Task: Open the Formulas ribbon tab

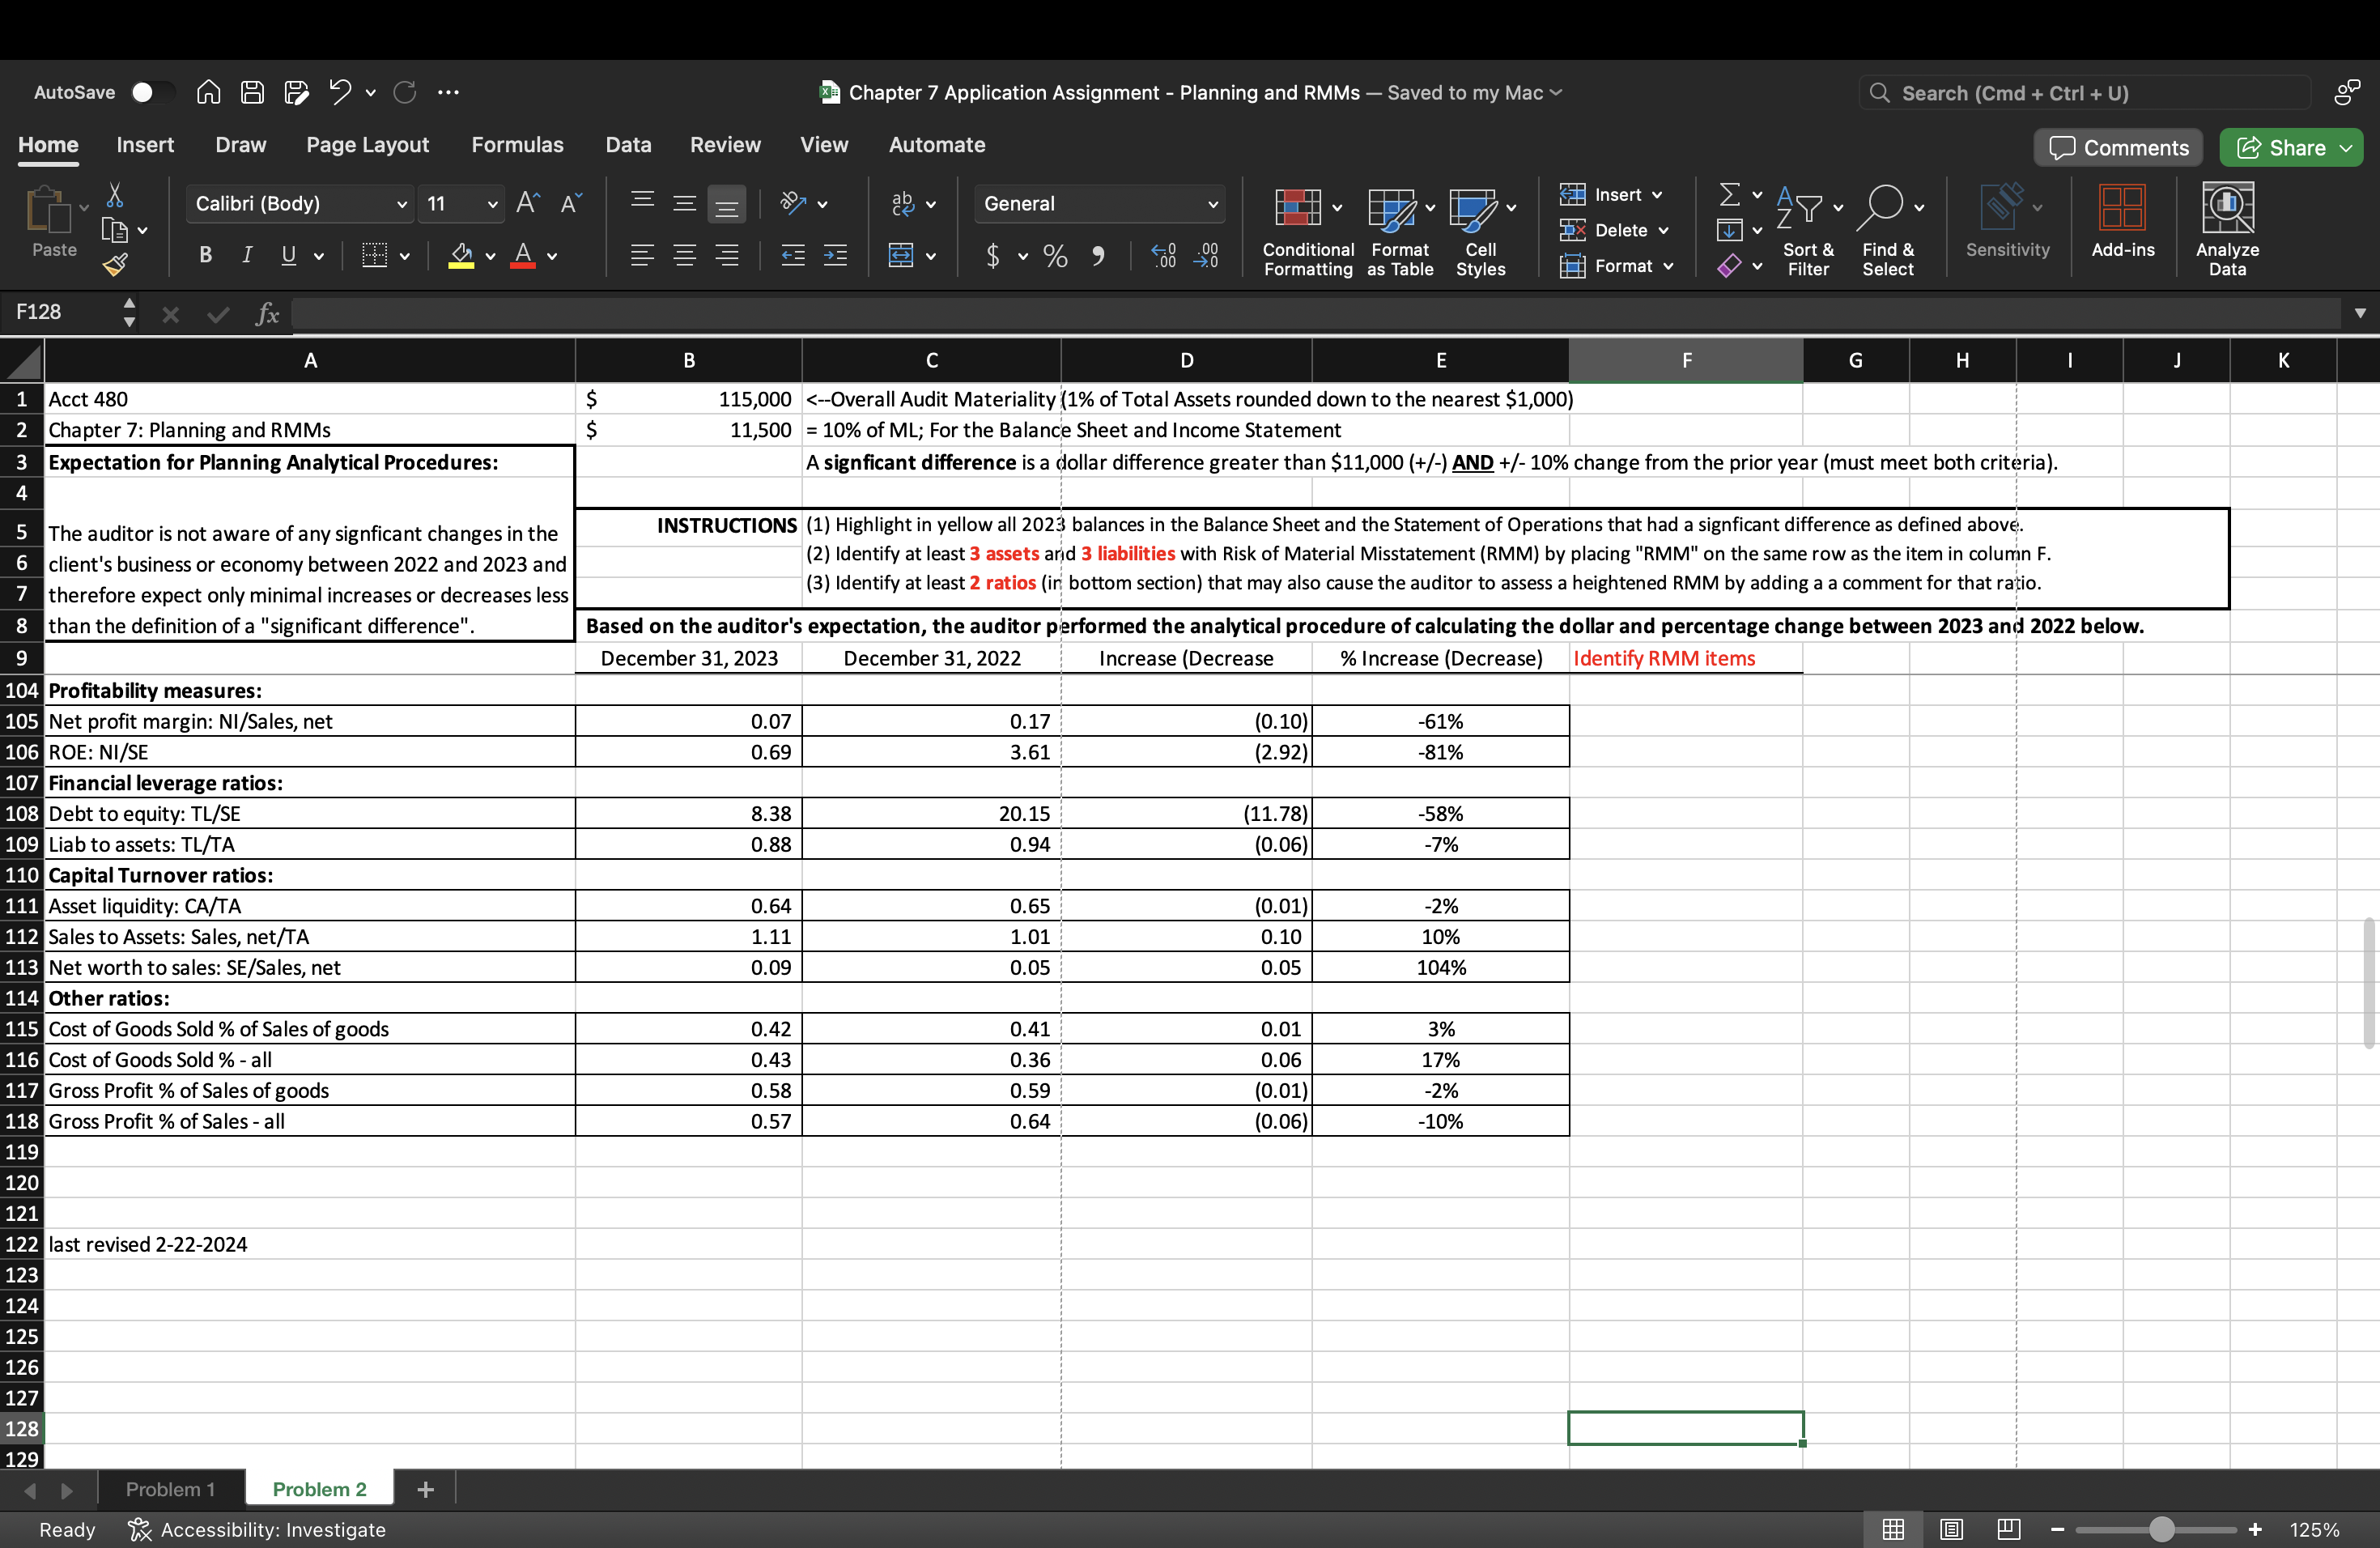Action: 517,145
